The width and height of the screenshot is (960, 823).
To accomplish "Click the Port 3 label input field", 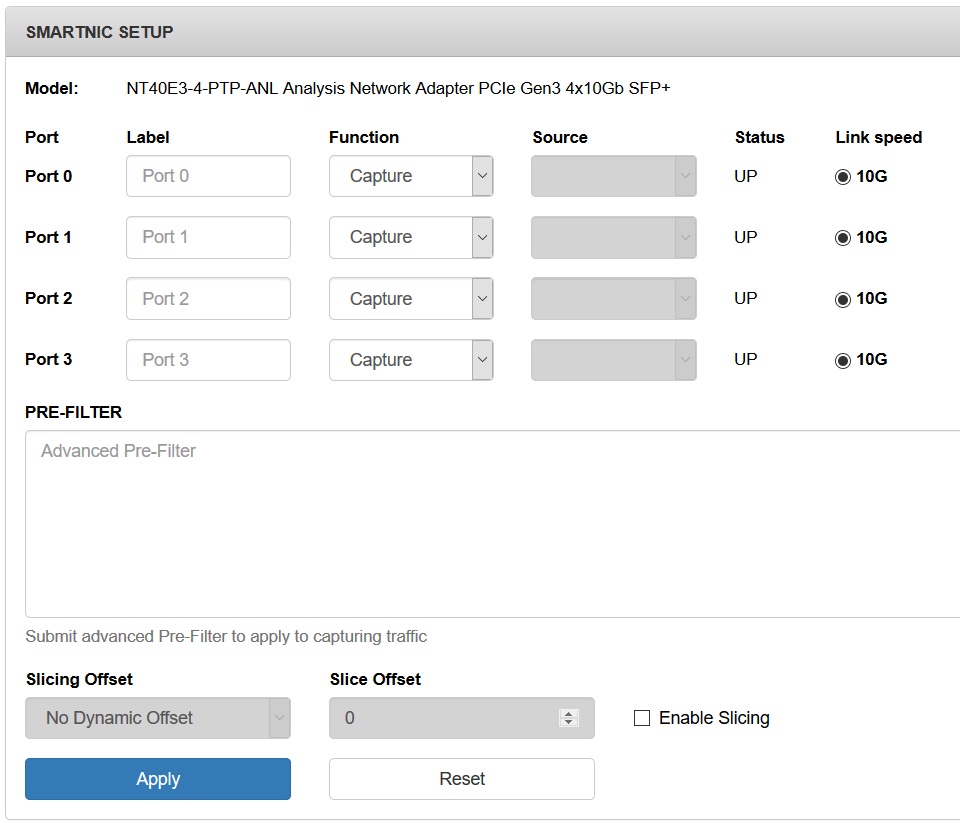I will pos(208,359).
